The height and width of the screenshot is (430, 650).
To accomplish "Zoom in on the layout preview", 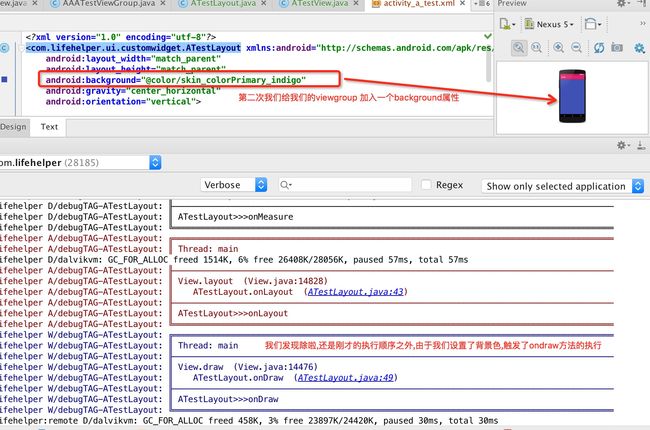I will click(x=558, y=48).
